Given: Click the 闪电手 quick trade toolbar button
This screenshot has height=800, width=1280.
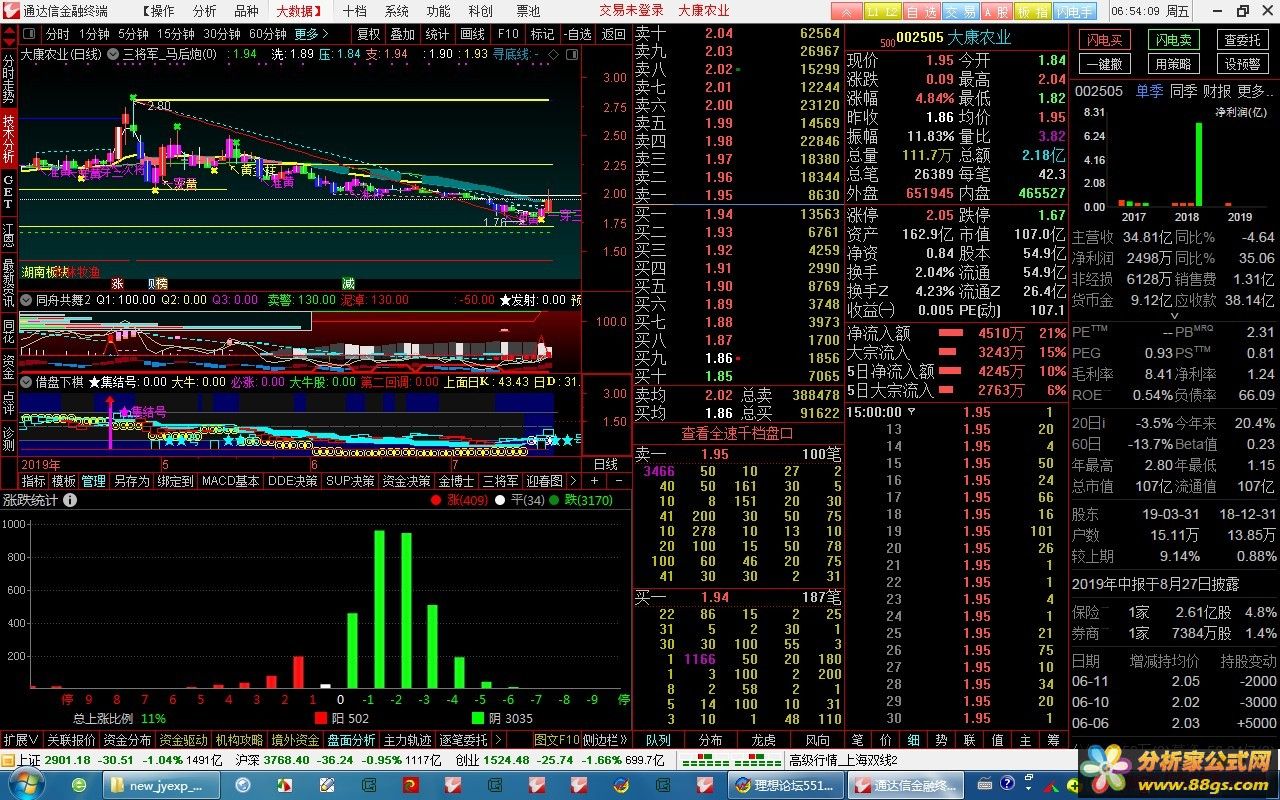Looking at the screenshot, I should 1075,11.
